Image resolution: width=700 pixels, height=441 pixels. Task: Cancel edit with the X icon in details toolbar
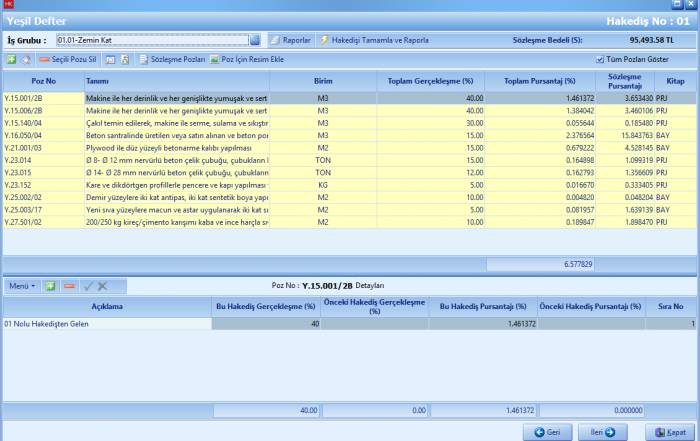(102, 285)
